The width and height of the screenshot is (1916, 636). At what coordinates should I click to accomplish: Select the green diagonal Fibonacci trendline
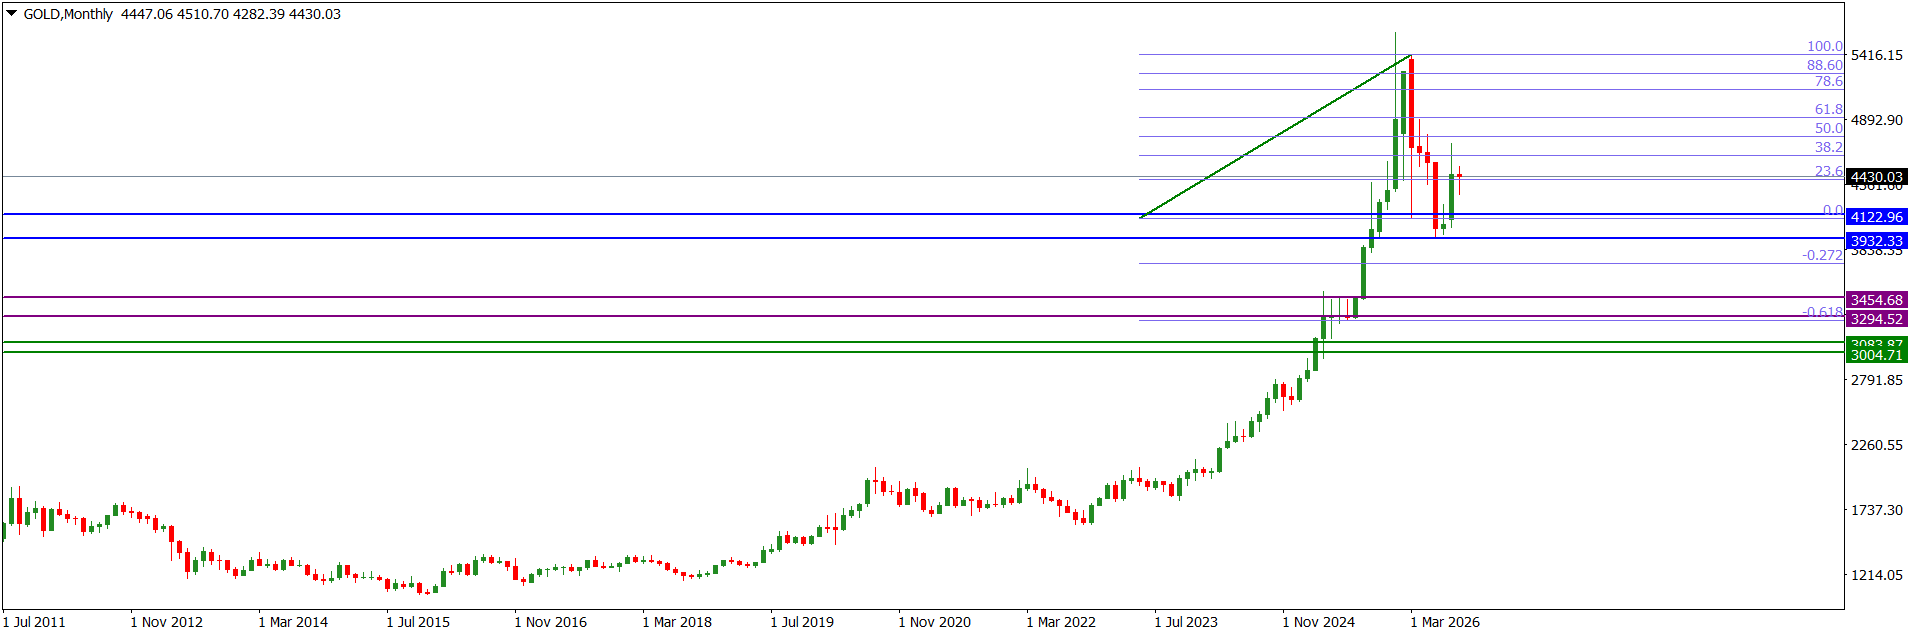point(1275,136)
